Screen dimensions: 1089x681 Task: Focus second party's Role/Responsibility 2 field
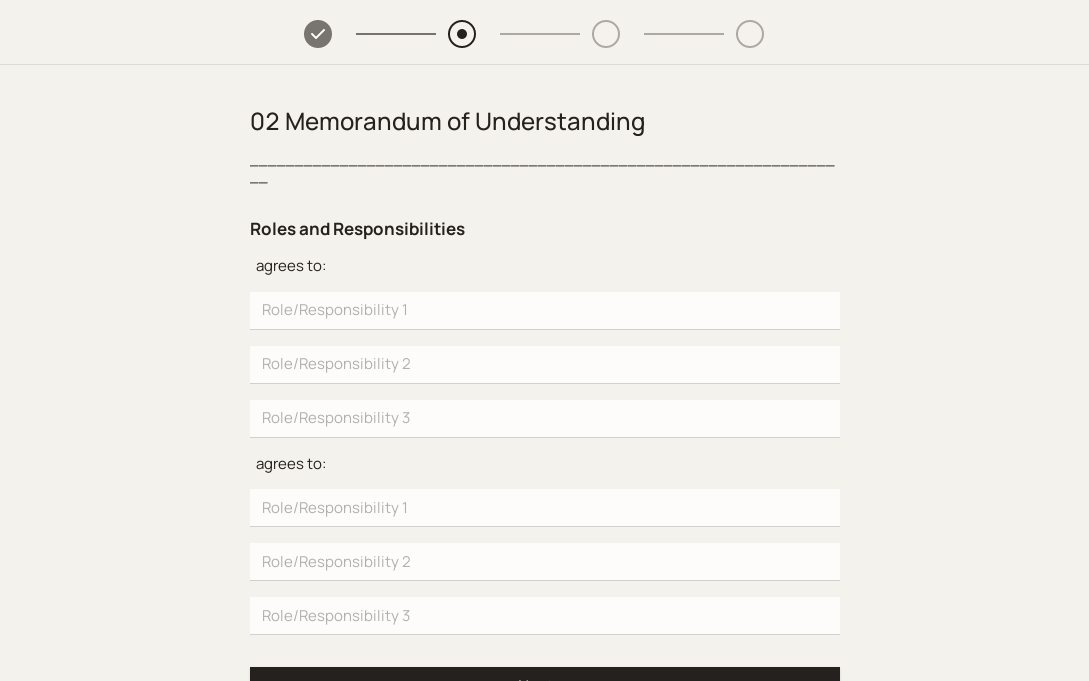pyautogui.click(x=545, y=562)
